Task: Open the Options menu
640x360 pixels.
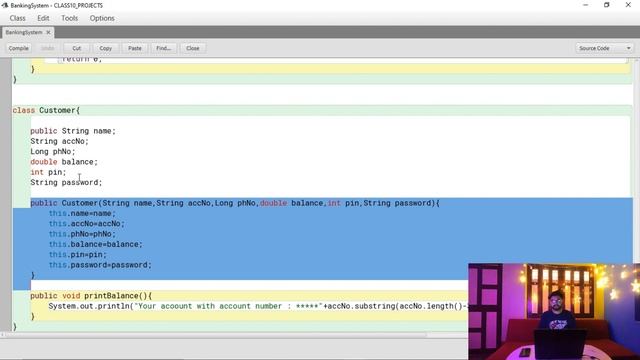Action: [x=102, y=18]
